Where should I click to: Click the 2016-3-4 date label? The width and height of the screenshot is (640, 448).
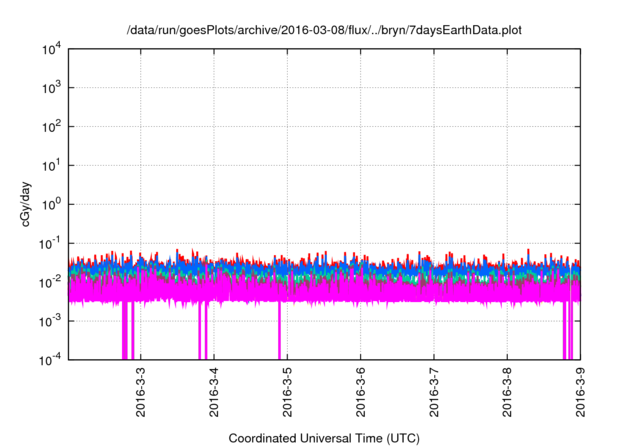tap(214, 392)
